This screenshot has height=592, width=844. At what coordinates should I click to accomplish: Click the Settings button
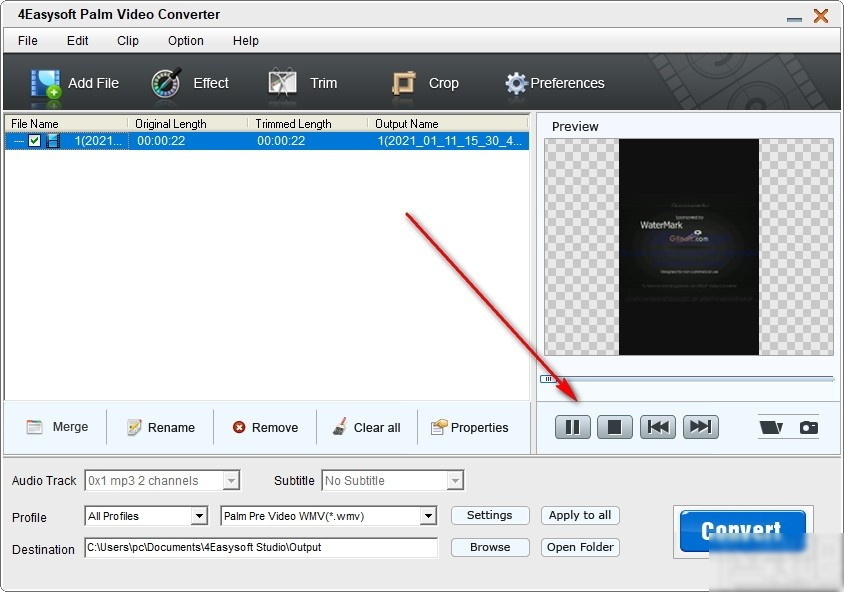490,516
